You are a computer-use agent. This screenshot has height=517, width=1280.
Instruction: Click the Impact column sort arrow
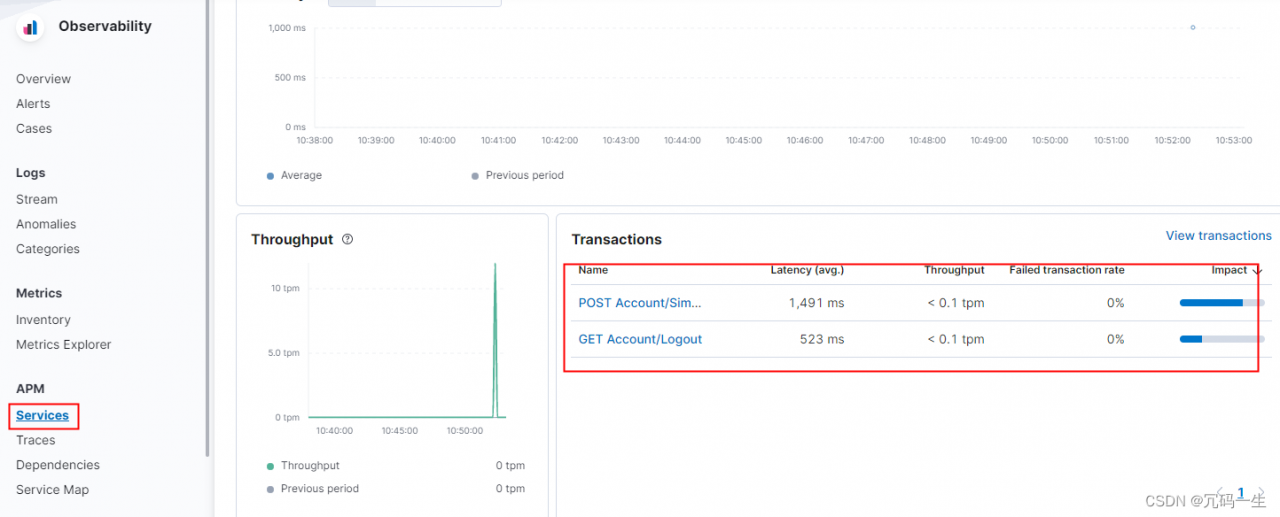[x=1257, y=270]
